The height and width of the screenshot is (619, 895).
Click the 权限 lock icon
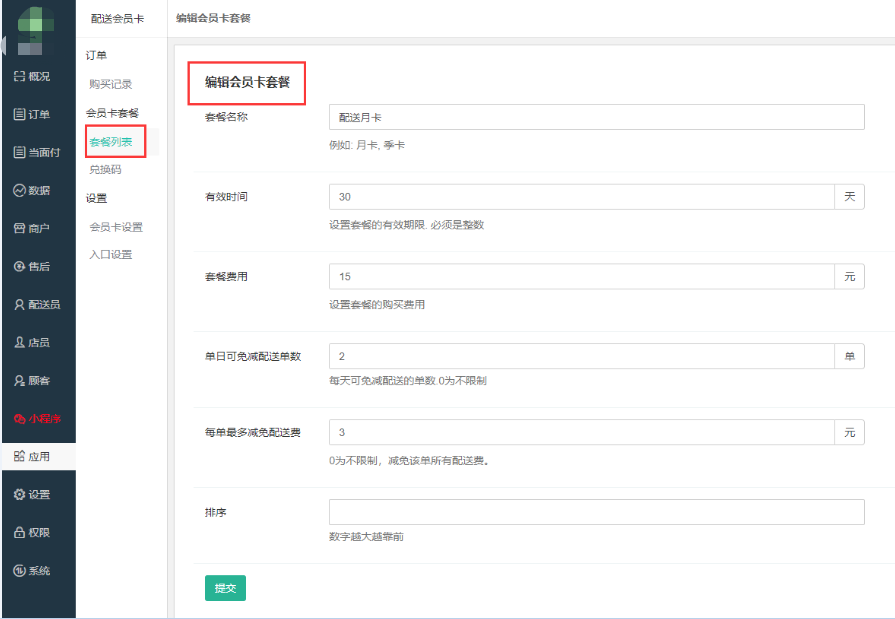[x=19, y=532]
